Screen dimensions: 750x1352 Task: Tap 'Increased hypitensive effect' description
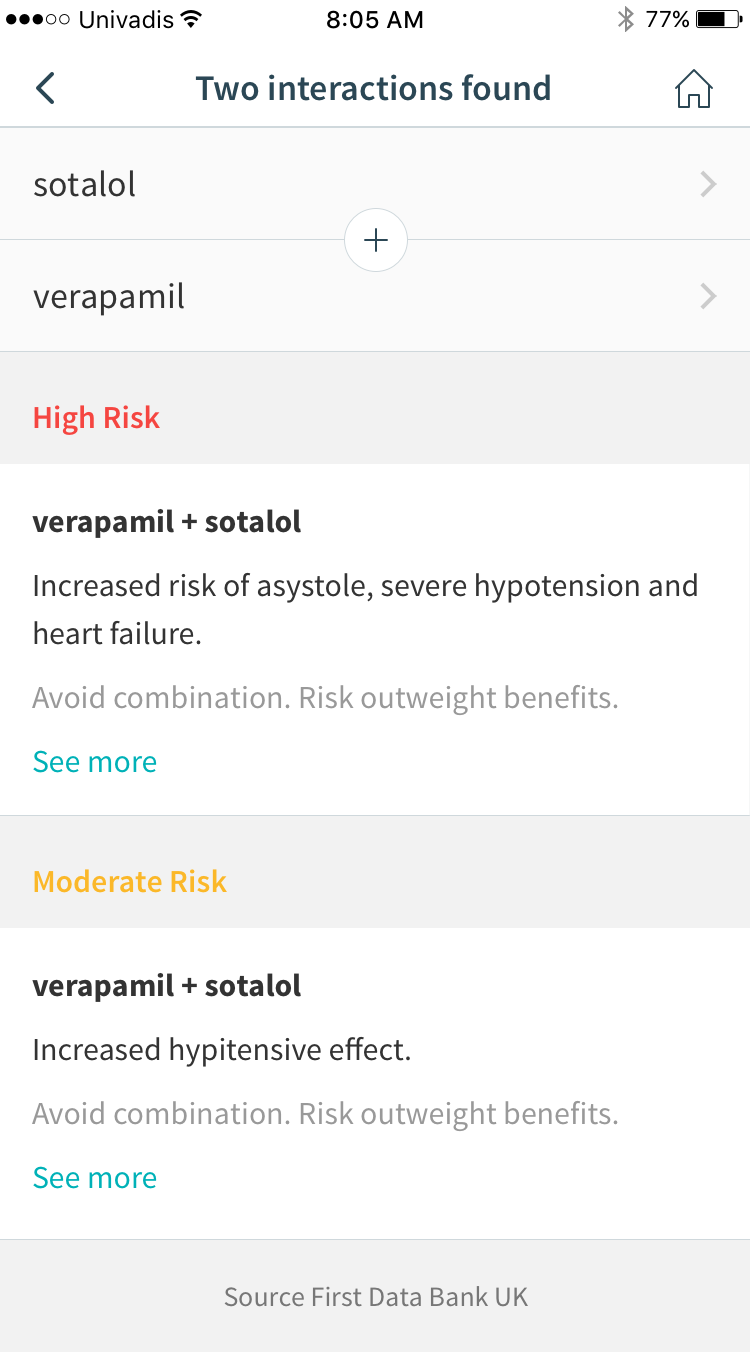(222, 1050)
